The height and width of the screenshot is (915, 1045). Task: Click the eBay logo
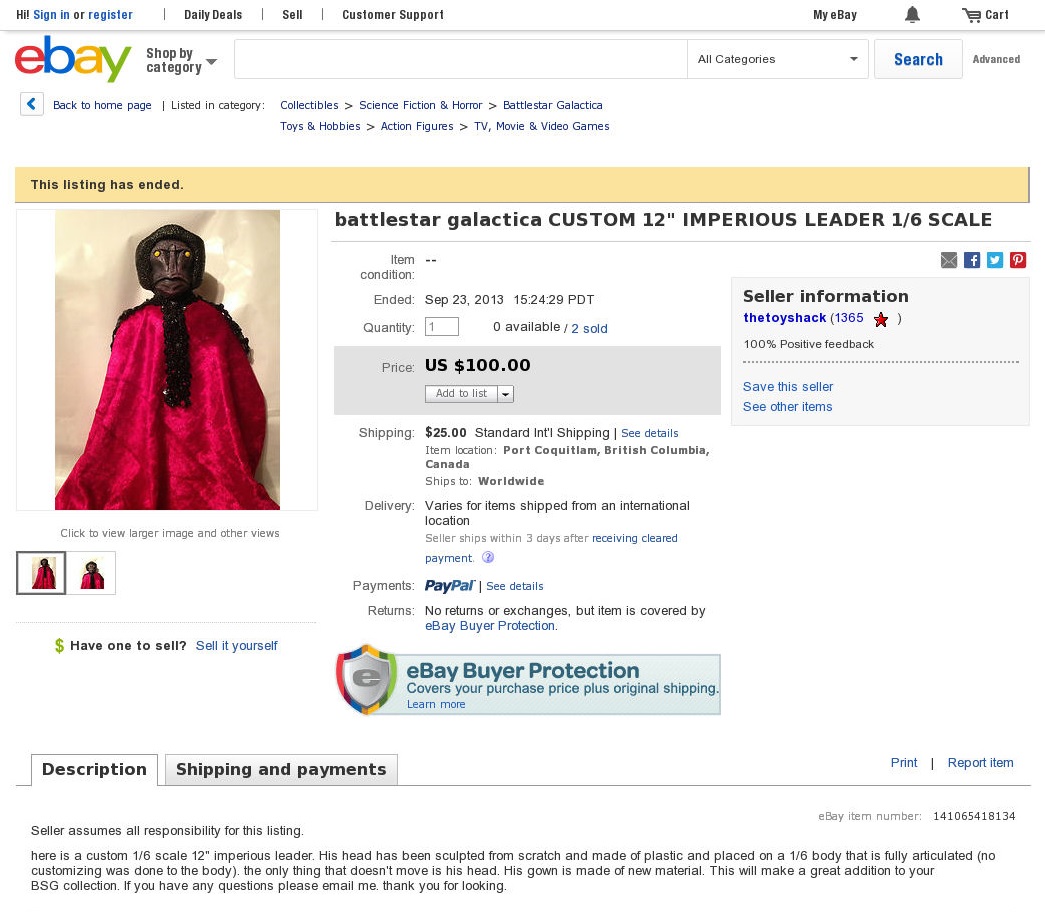click(x=73, y=59)
